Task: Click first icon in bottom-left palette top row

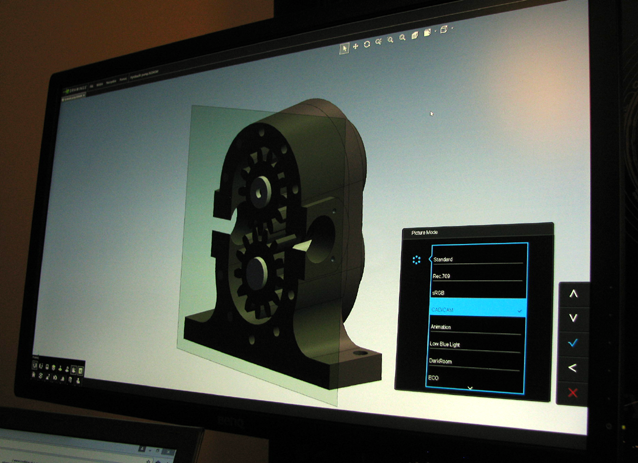Action: click(35, 365)
